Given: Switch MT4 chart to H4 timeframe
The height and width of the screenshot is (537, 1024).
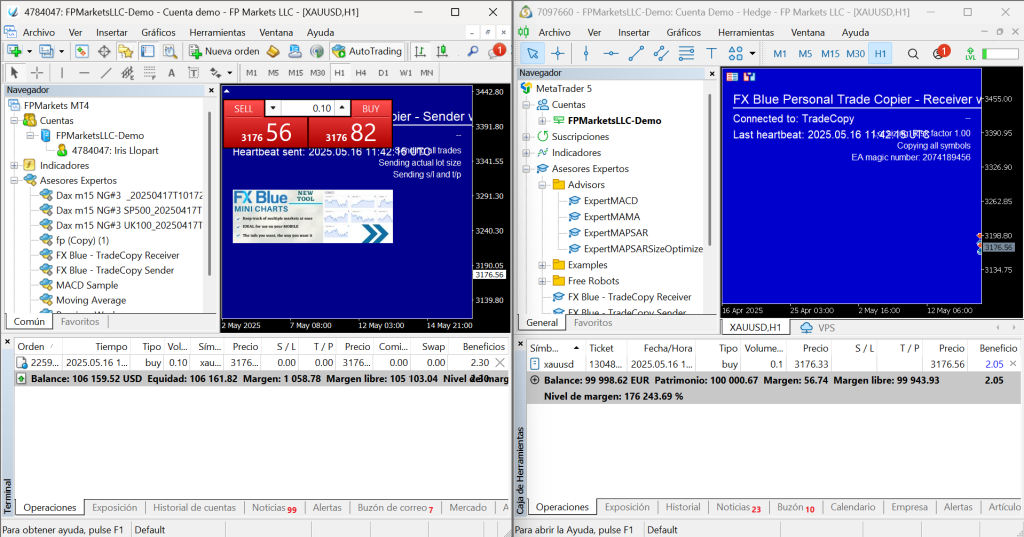Looking at the screenshot, I should pos(360,73).
